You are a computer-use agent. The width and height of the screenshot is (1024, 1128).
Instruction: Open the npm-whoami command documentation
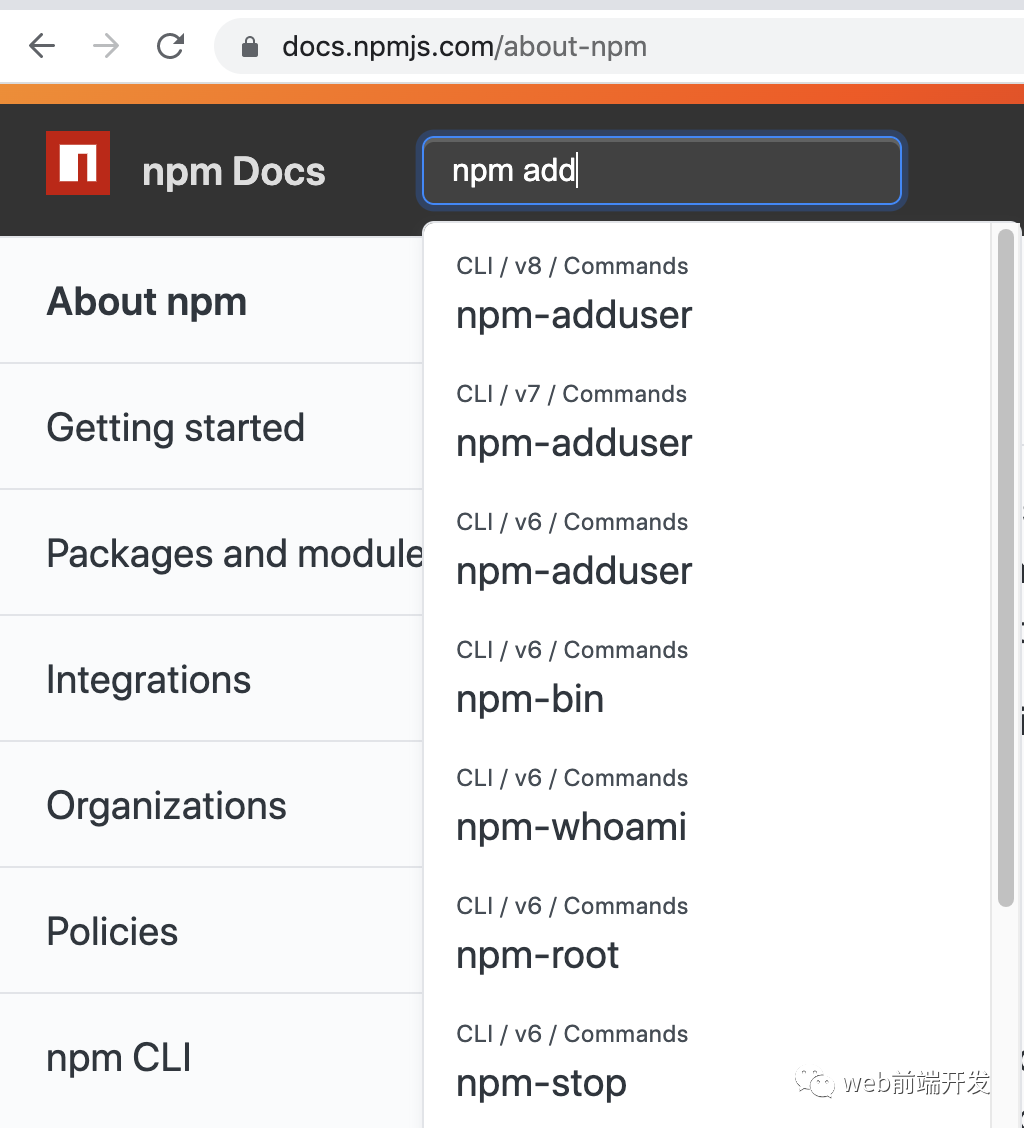pos(571,826)
